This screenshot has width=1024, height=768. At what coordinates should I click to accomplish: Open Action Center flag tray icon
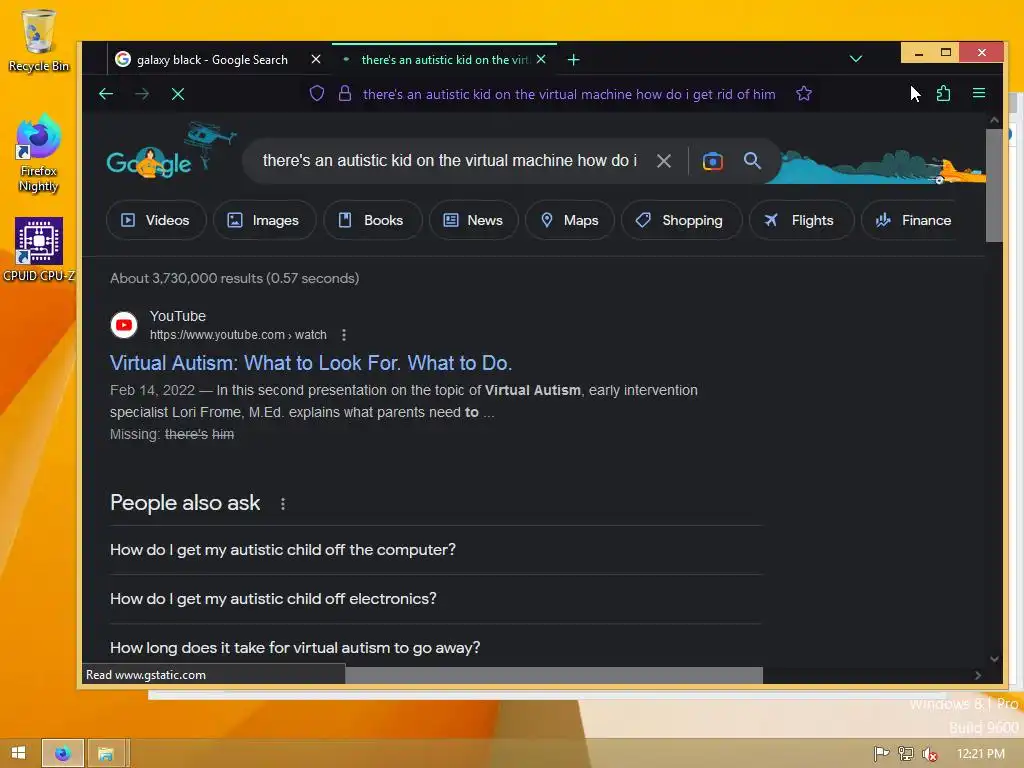pos(882,754)
